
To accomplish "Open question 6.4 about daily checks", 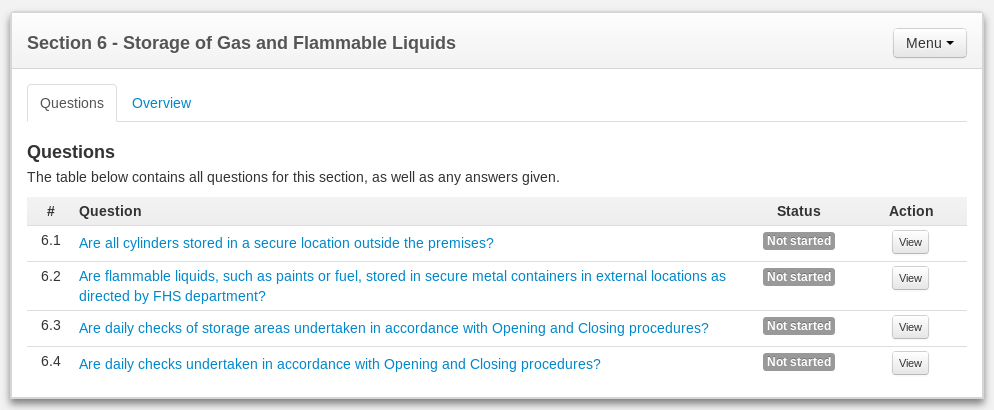I will click(x=339, y=364).
